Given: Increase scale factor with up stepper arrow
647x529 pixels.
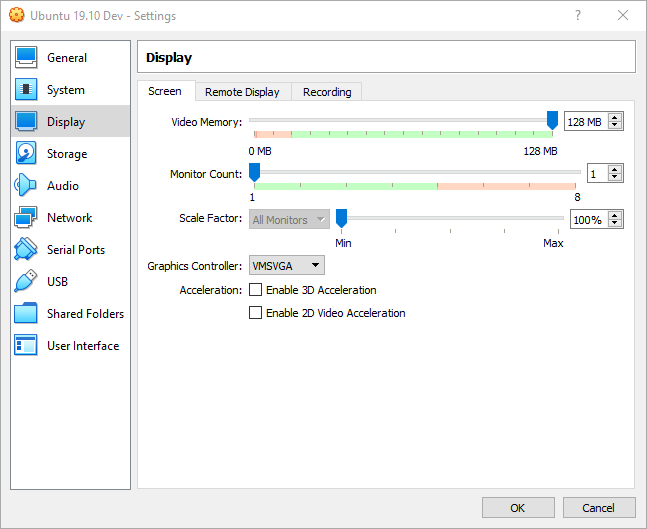Looking at the screenshot, I should [615, 215].
